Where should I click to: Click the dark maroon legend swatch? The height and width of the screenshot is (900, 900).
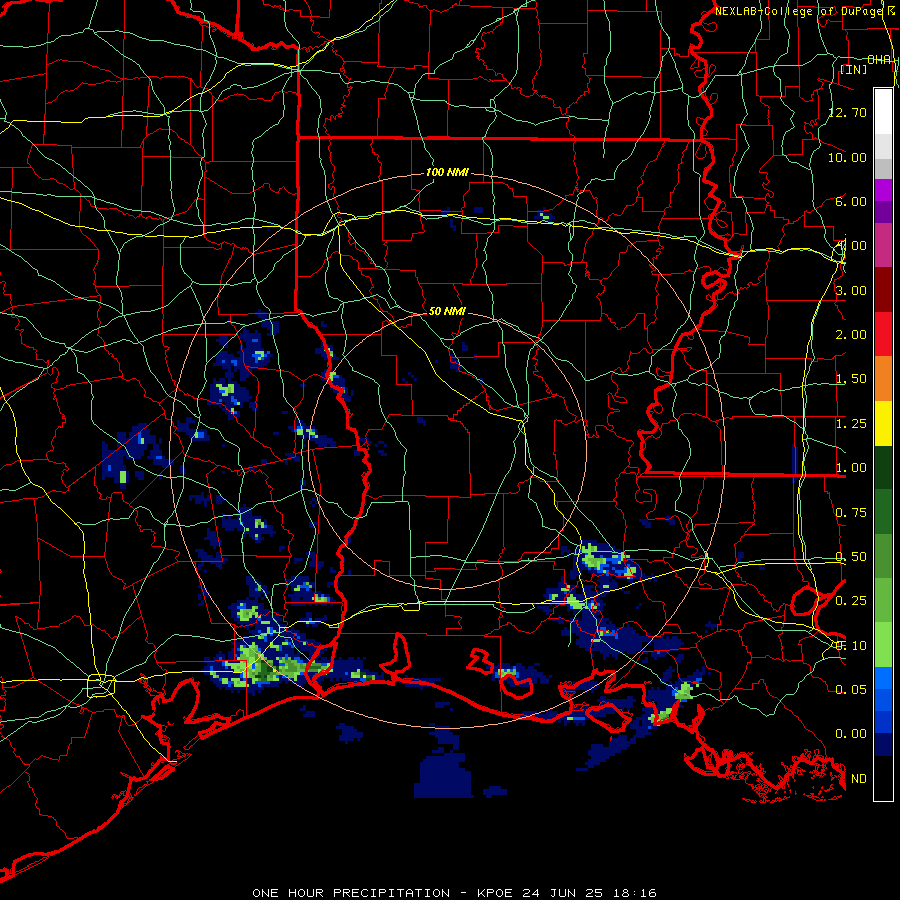(x=883, y=290)
